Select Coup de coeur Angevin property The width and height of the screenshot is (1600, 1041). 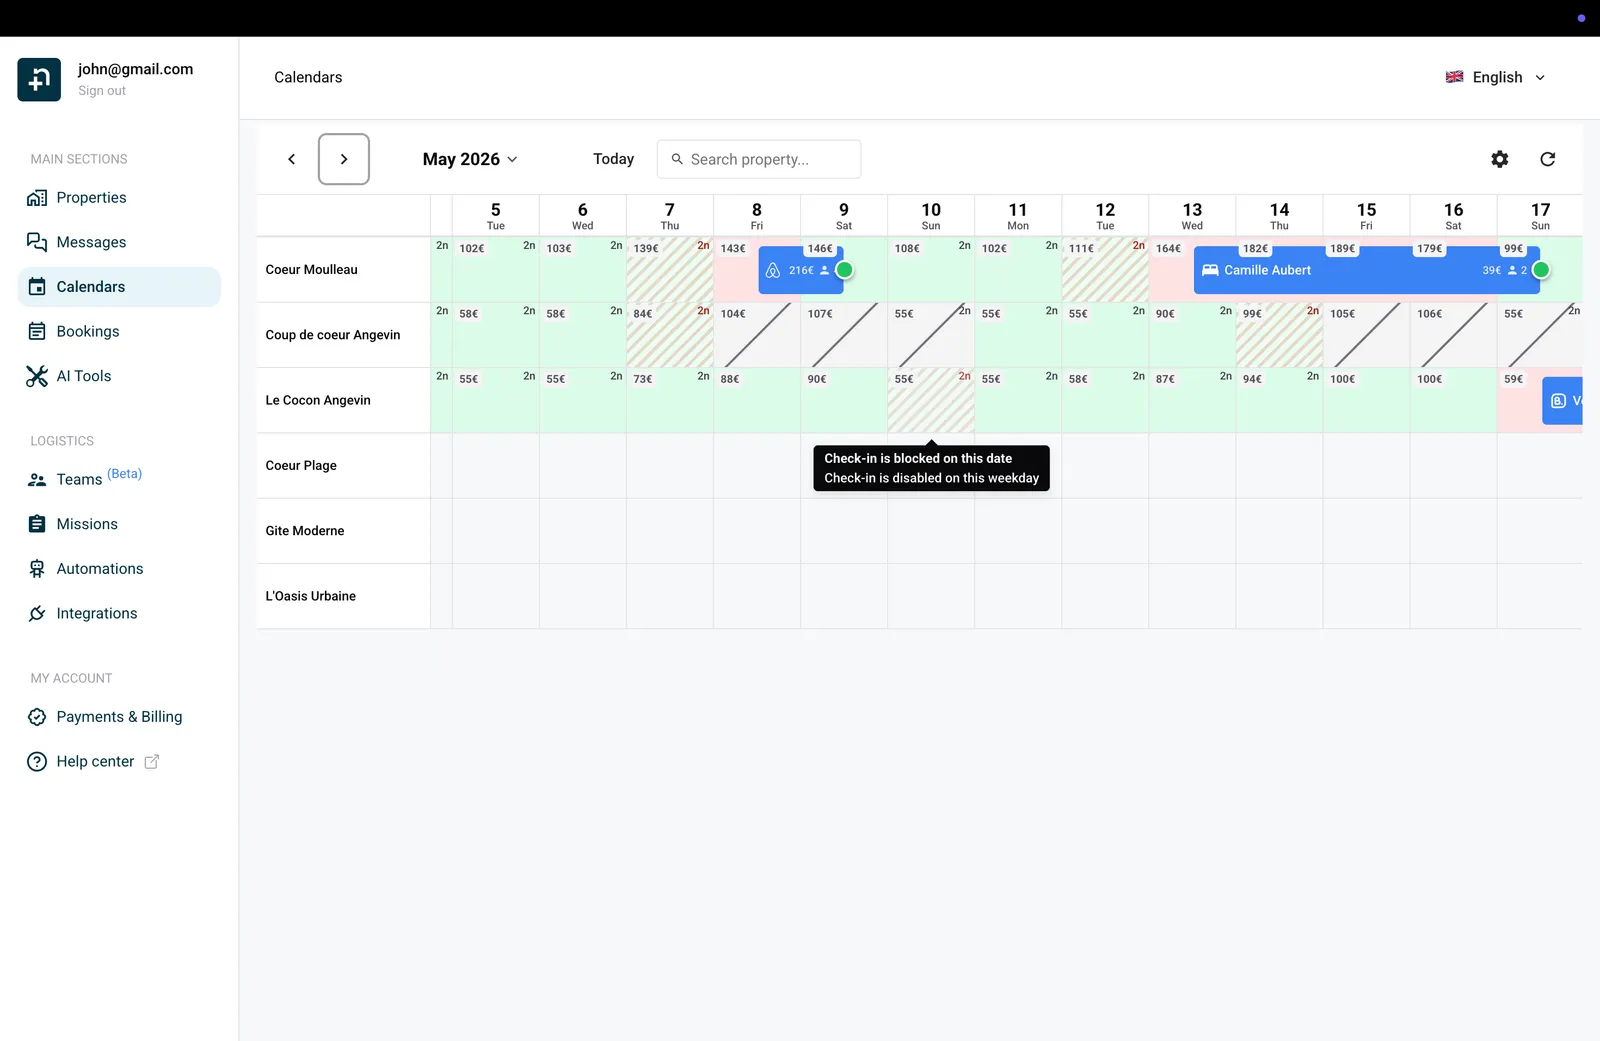point(333,335)
